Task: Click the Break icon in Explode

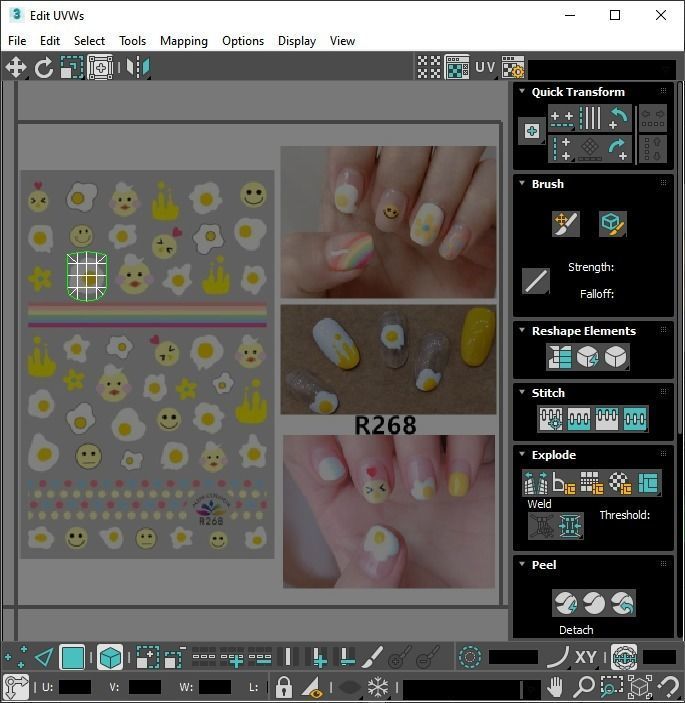Action: pos(535,482)
